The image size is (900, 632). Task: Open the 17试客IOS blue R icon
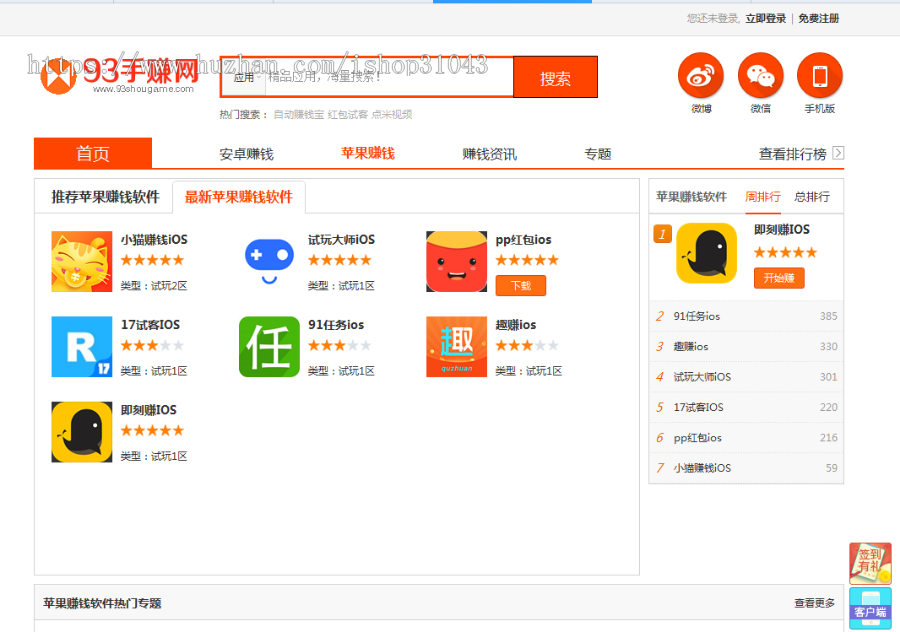[82, 346]
